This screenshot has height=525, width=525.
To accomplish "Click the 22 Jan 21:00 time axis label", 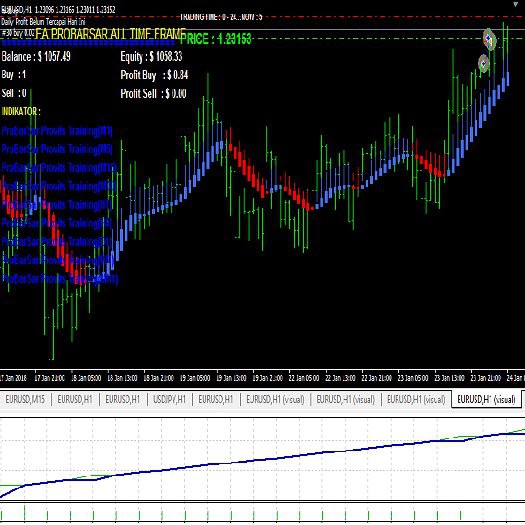I will pos(376,378).
